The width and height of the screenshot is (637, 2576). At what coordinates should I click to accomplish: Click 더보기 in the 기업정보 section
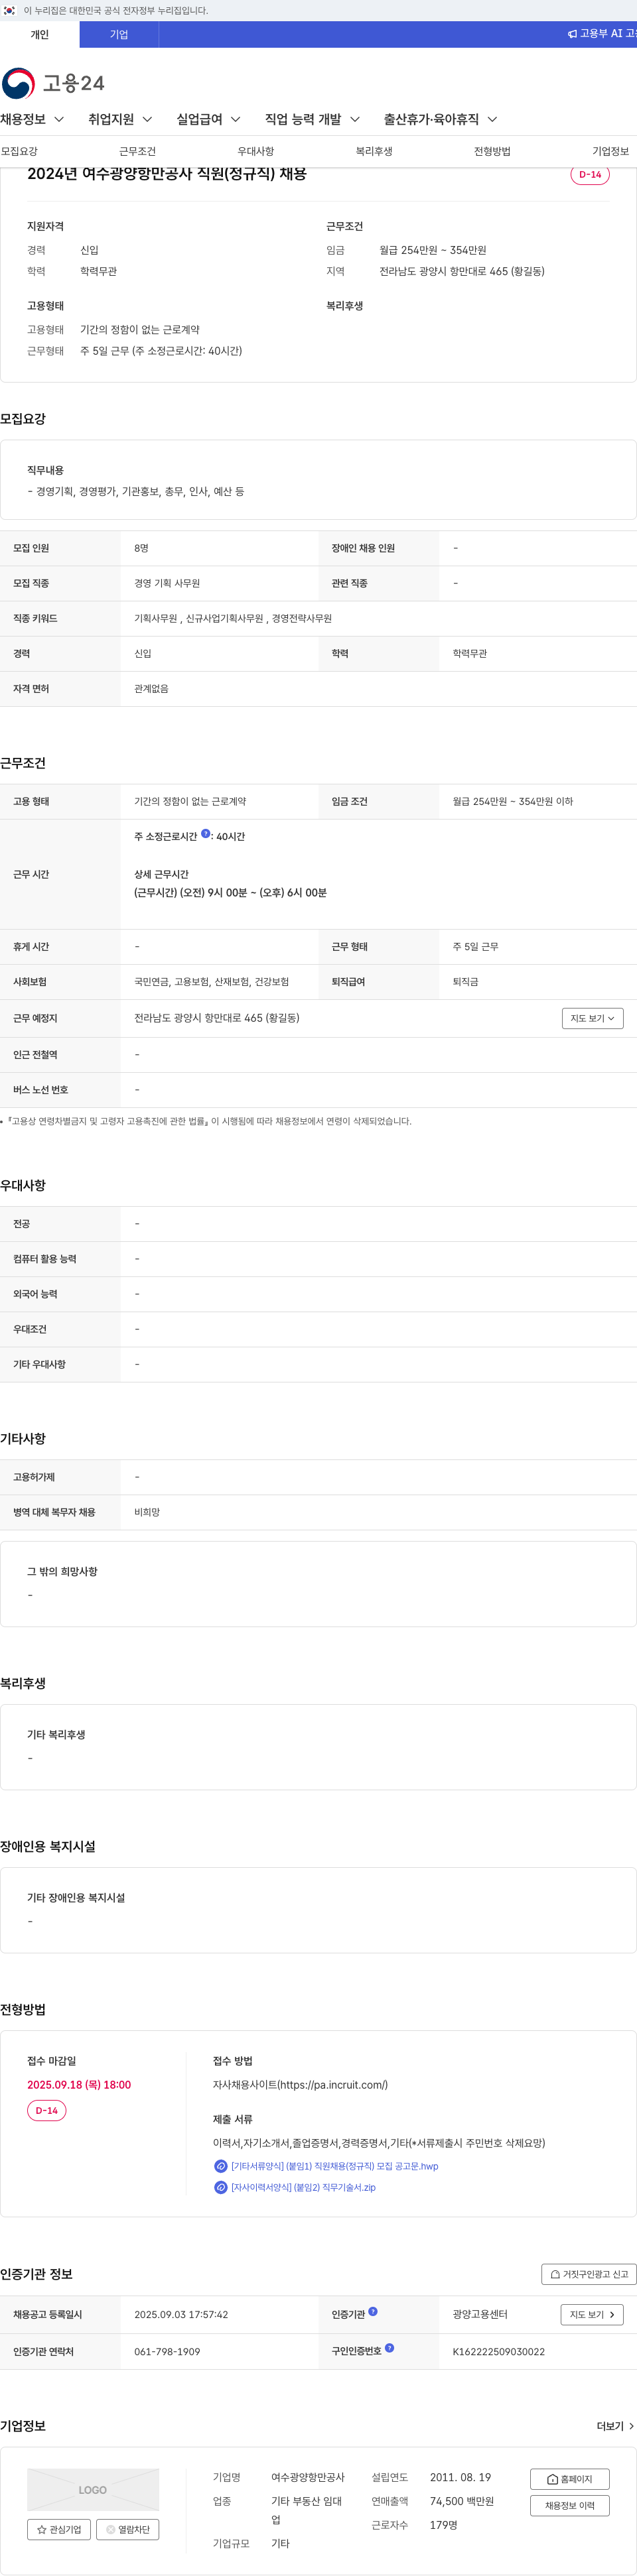[x=615, y=2426]
